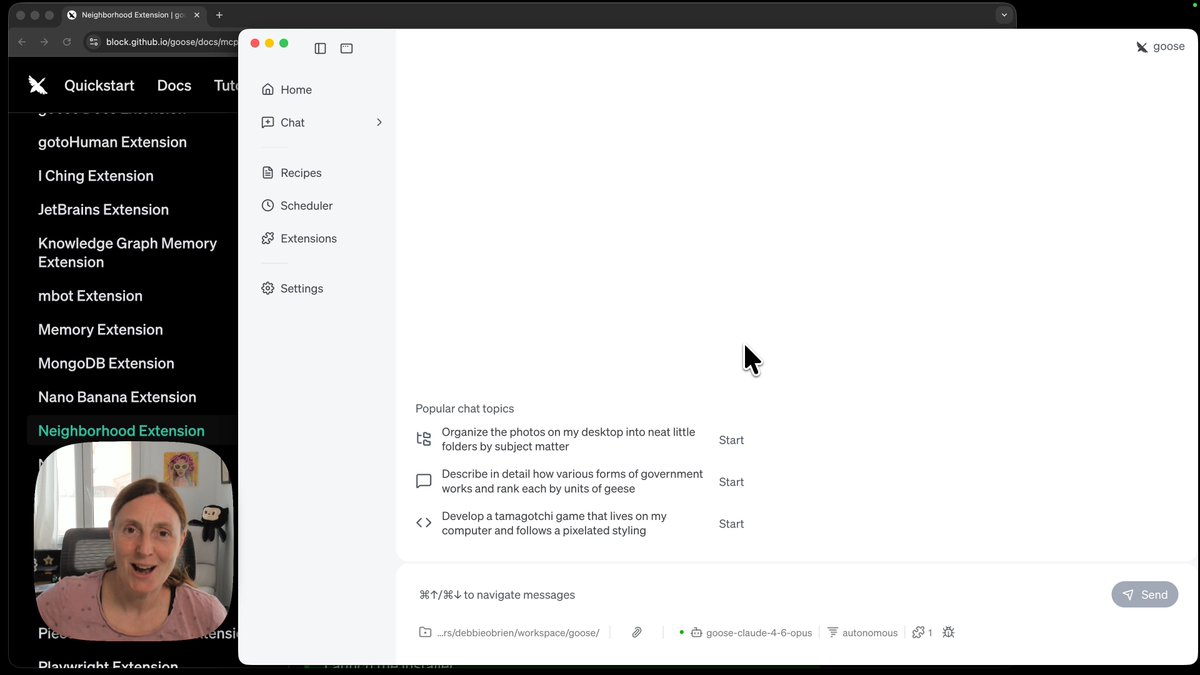Start the forms of government topic
The height and width of the screenshot is (675, 1200).
click(x=731, y=482)
